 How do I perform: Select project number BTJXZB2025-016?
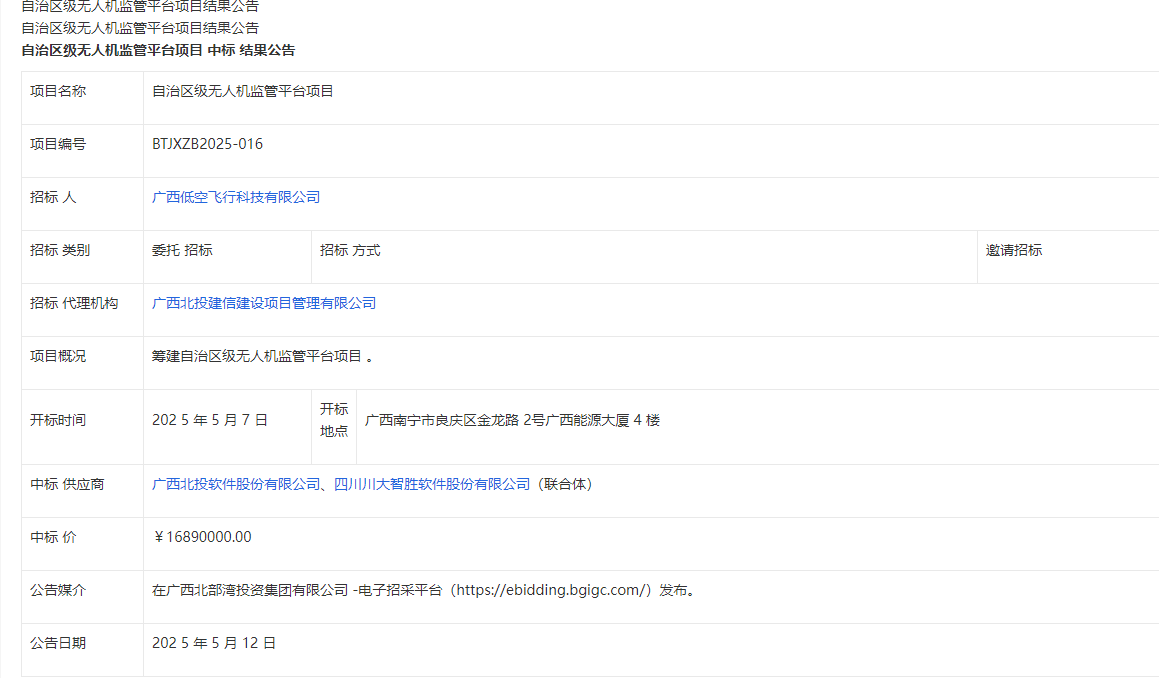(x=208, y=144)
